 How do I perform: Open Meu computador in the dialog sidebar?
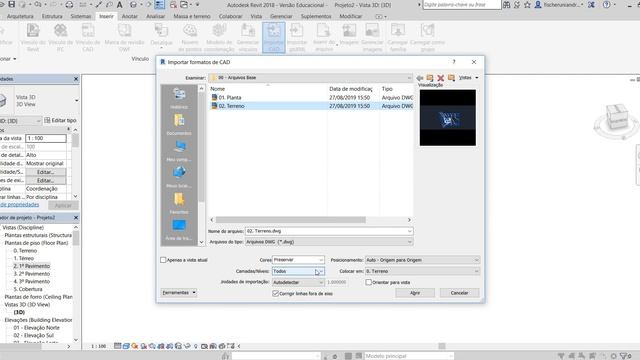click(179, 151)
